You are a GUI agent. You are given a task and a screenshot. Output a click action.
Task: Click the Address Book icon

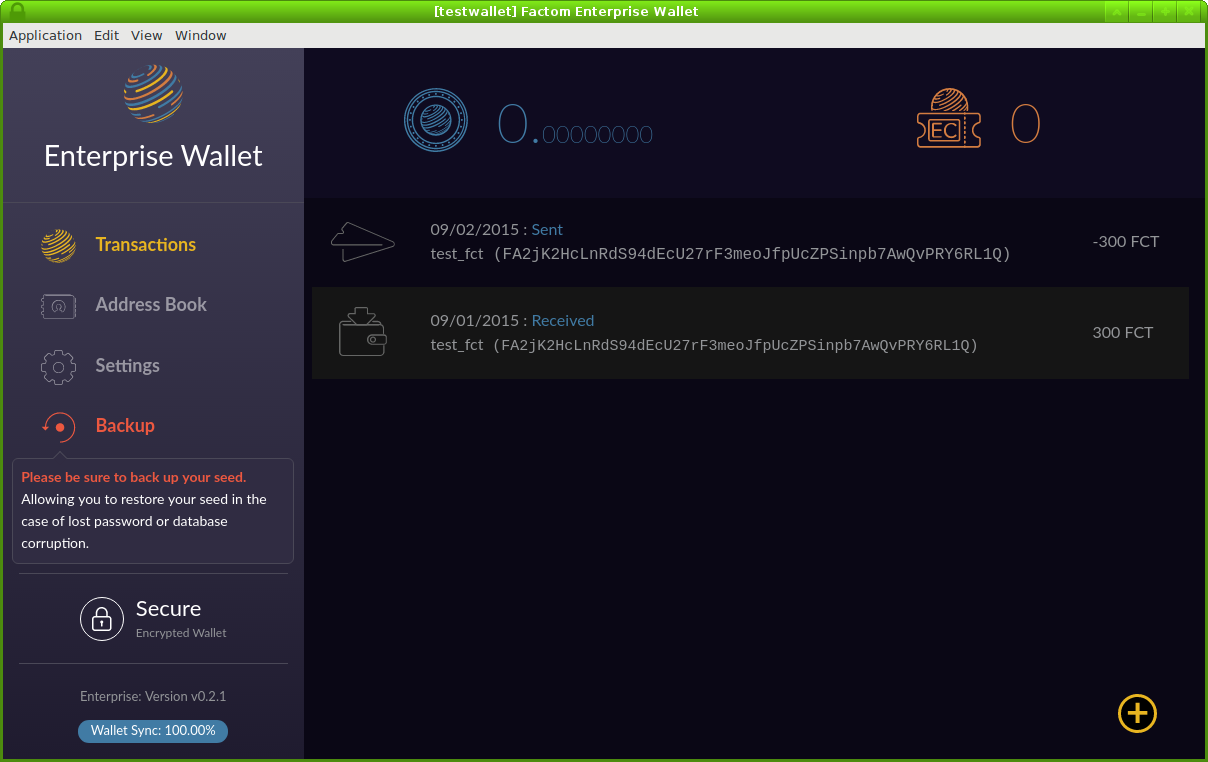coord(58,305)
